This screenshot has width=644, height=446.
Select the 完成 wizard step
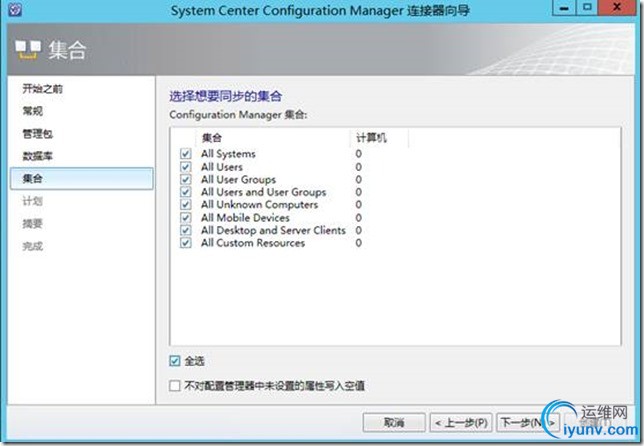click(x=32, y=246)
